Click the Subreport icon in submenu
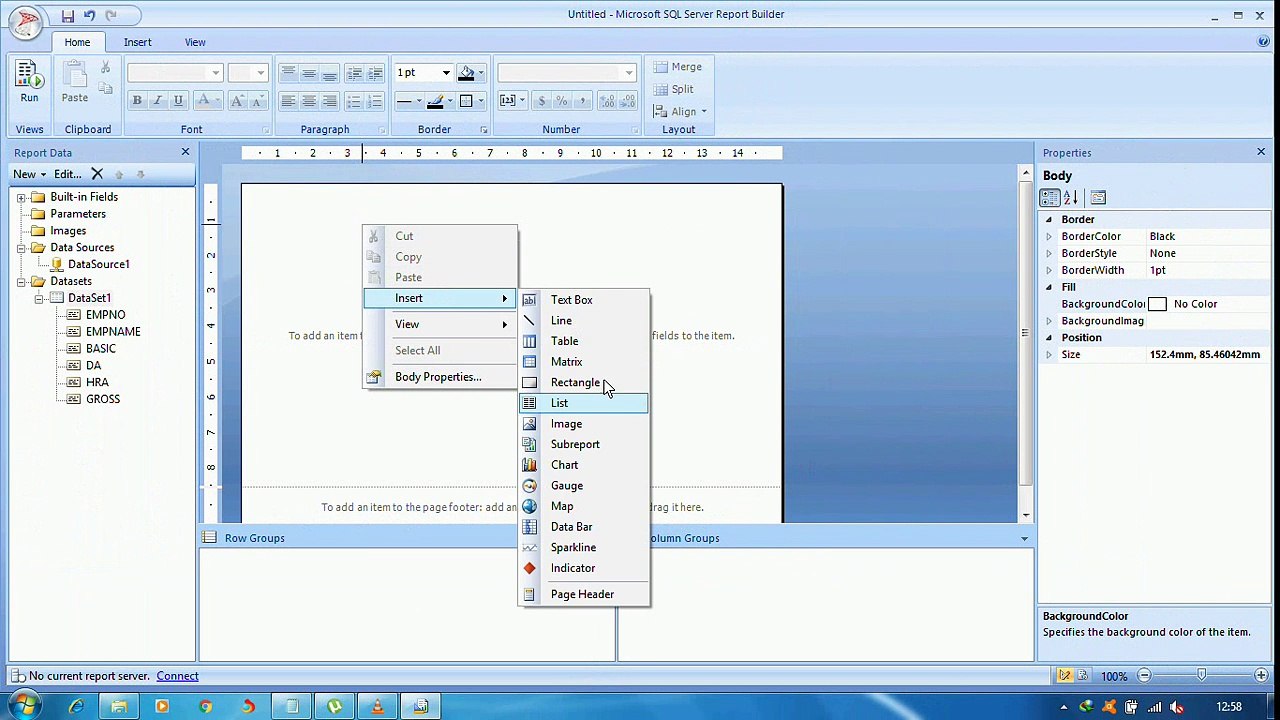1280x720 pixels. click(x=529, y=444)
